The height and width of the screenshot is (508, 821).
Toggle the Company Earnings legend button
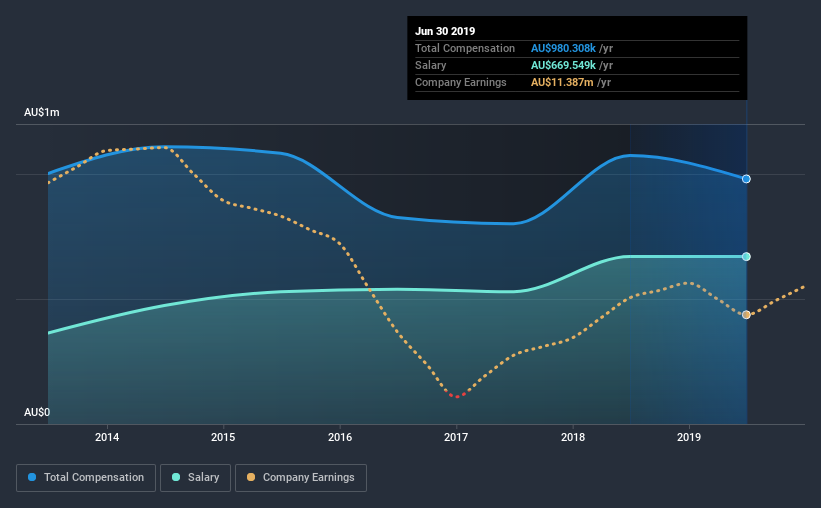point(301,478)
